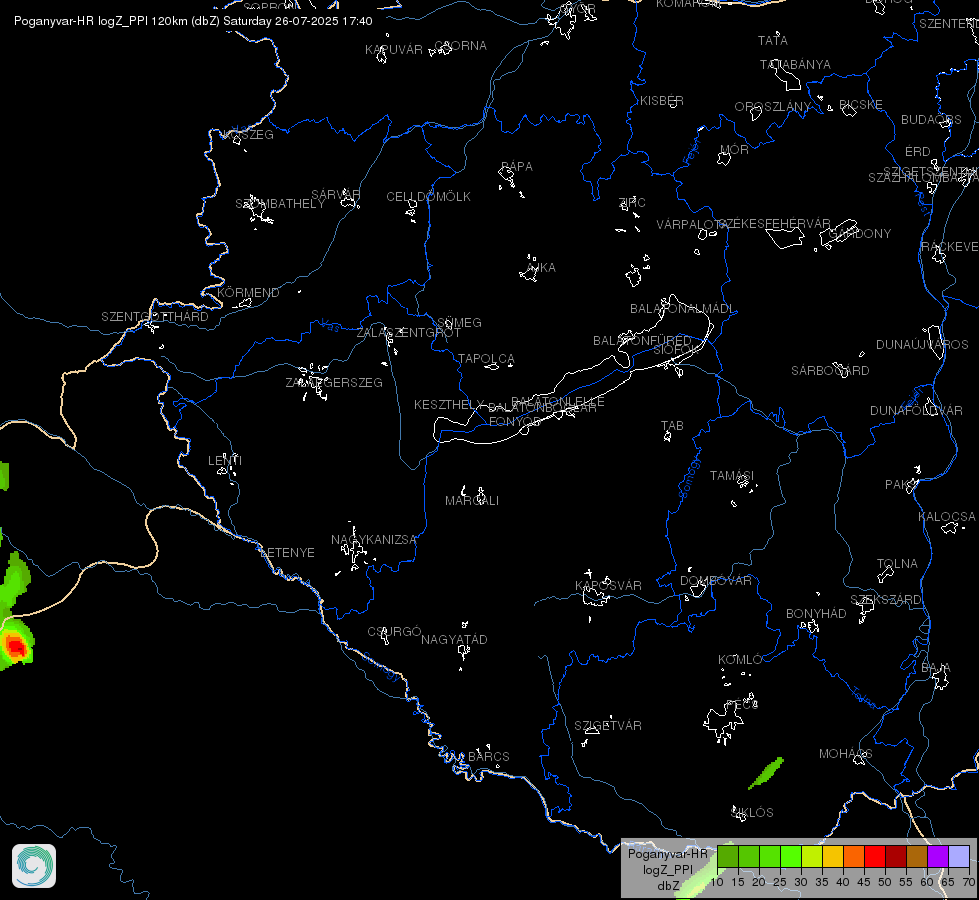Click the SÁRVÁR city label

coord(335,195)
